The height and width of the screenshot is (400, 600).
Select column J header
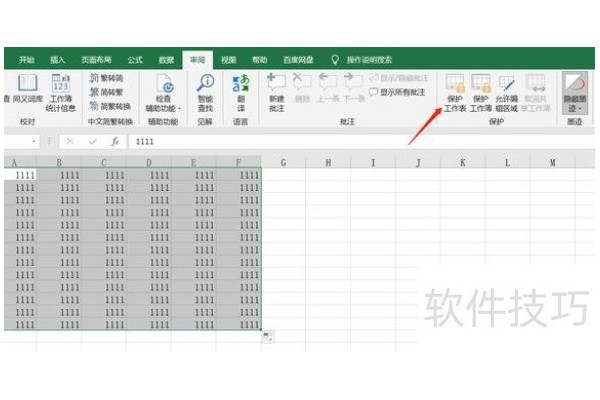(418, 163)
